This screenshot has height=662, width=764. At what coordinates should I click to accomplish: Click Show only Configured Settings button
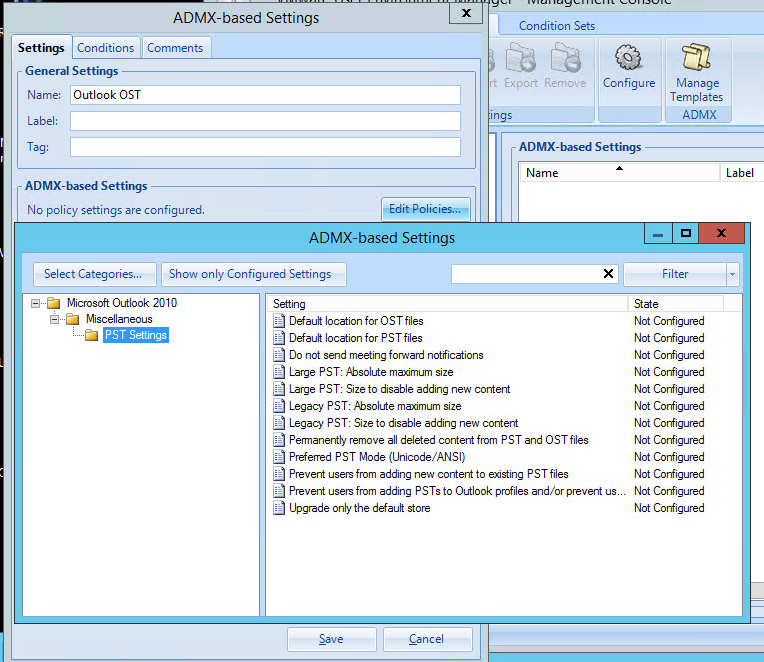pyautogui.click(x=253, y=274)
